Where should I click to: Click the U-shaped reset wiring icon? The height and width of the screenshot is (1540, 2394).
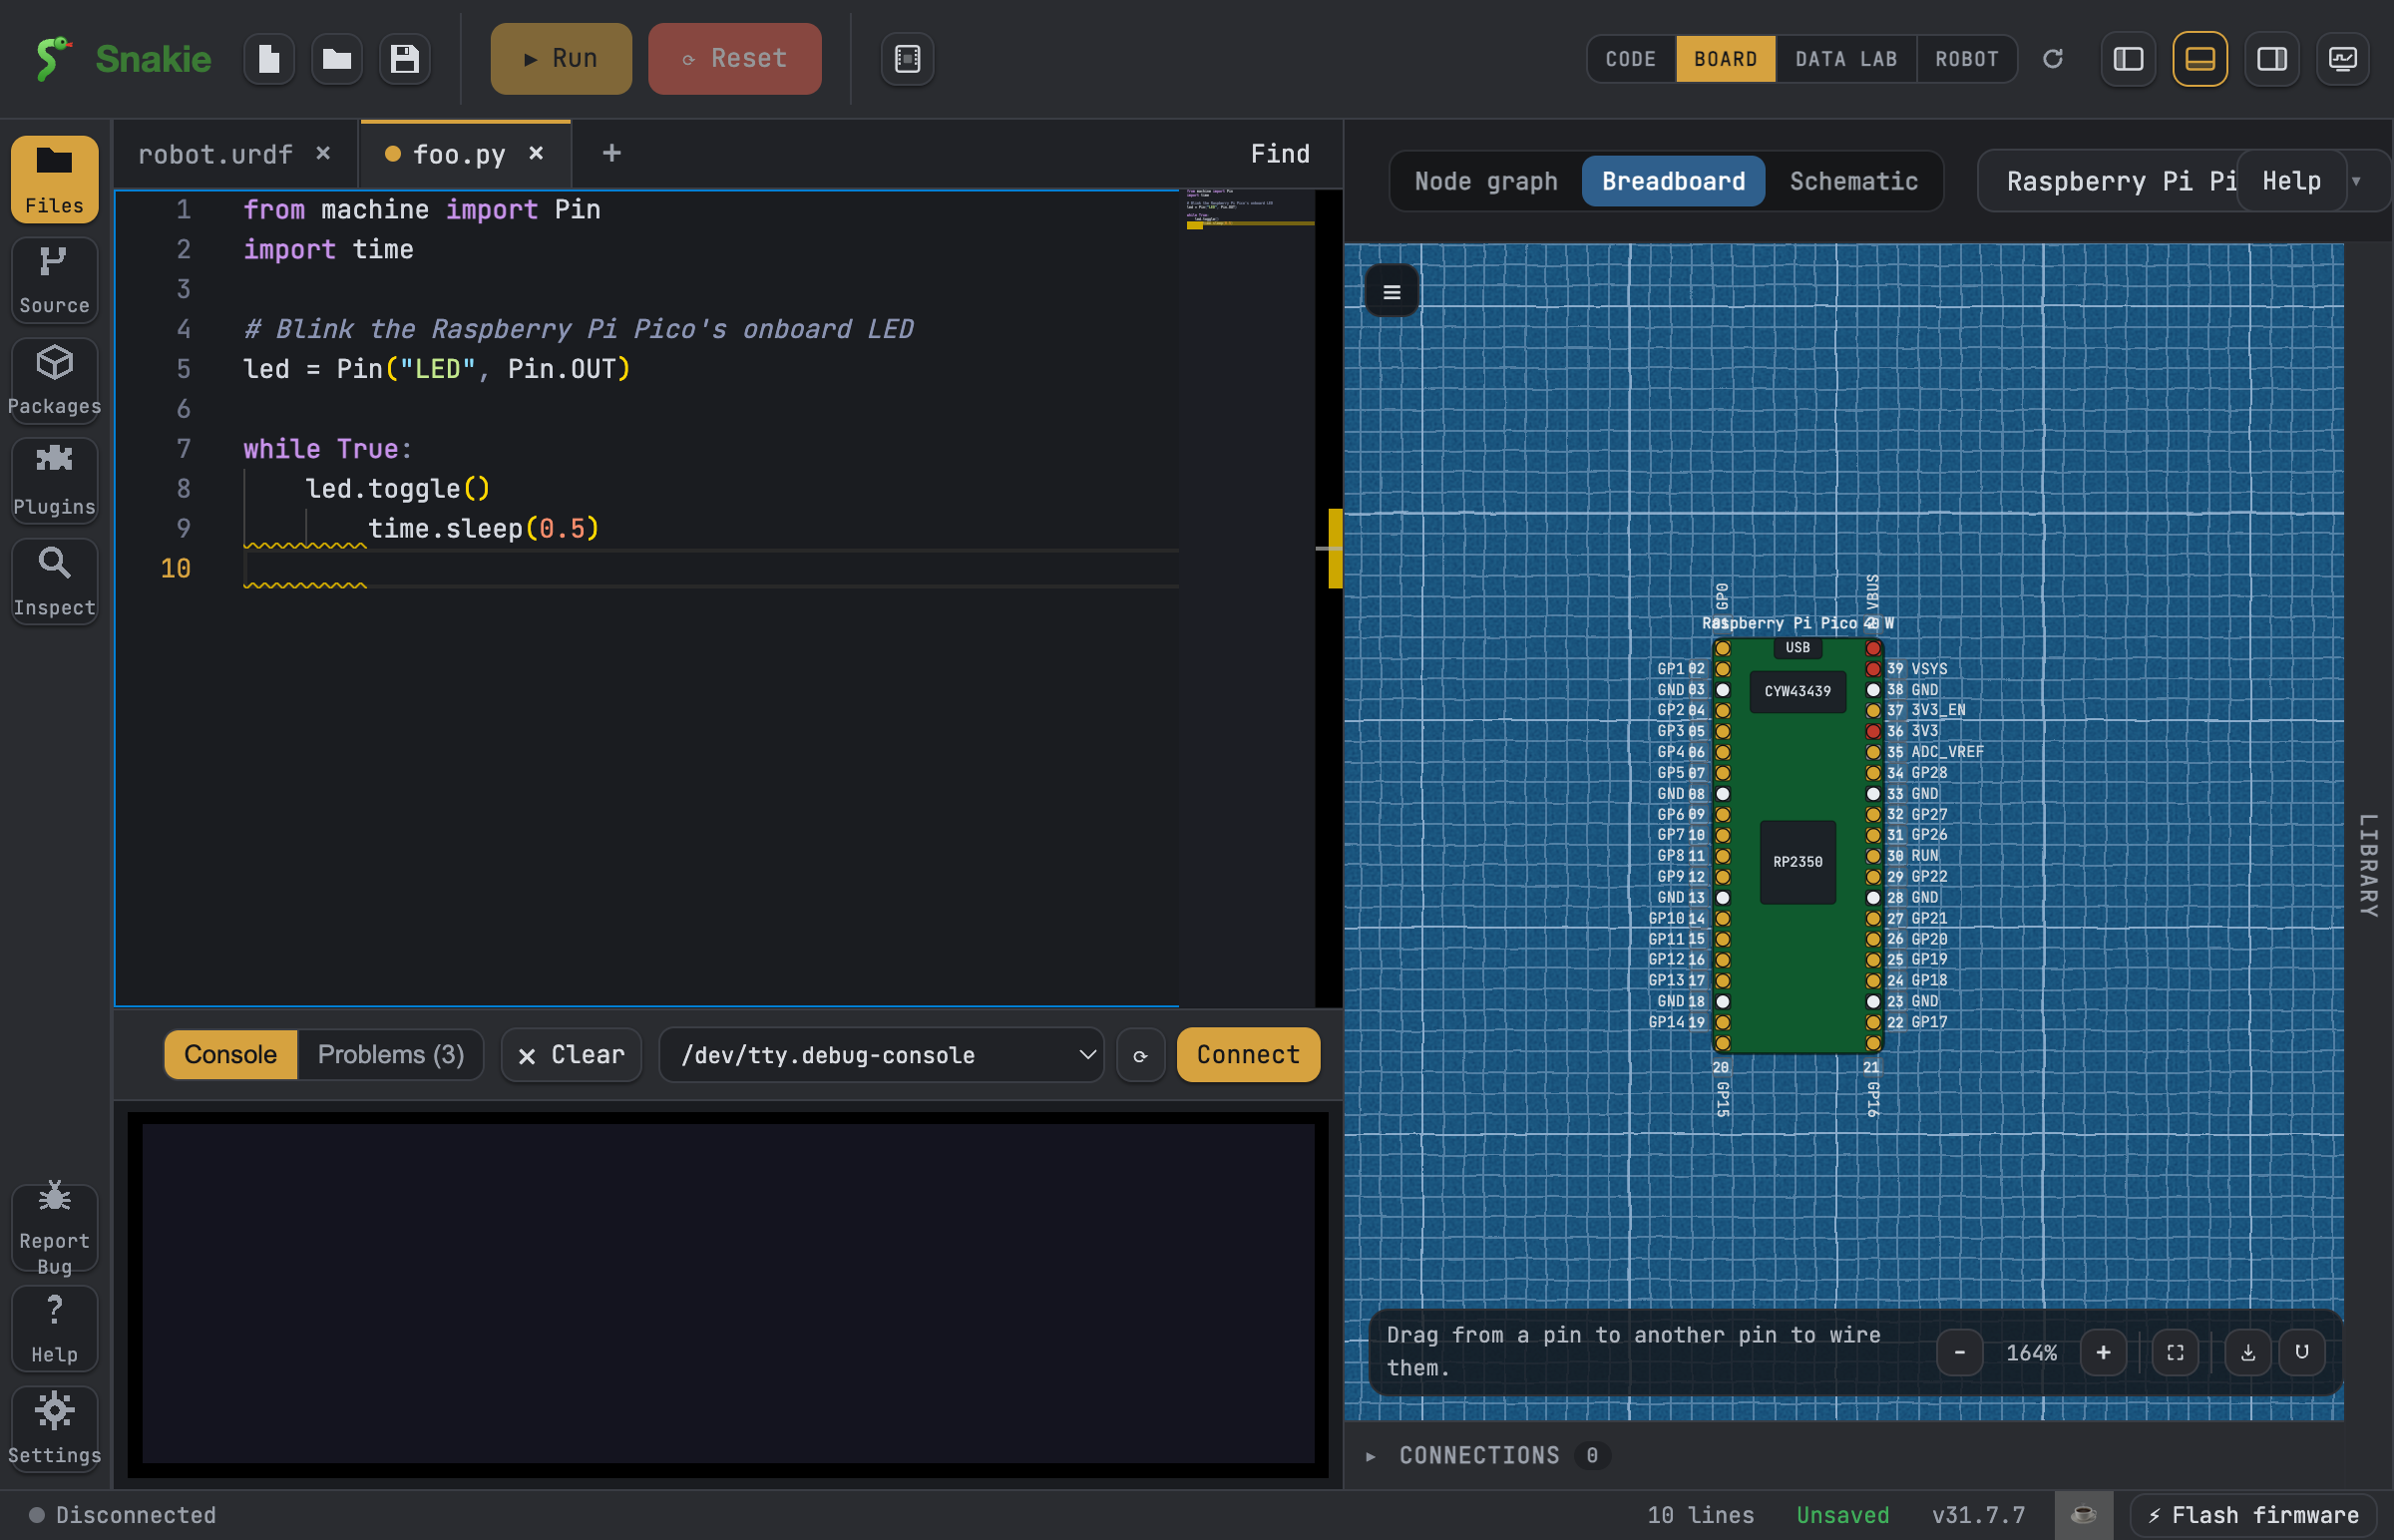tap(2302, 1352)
